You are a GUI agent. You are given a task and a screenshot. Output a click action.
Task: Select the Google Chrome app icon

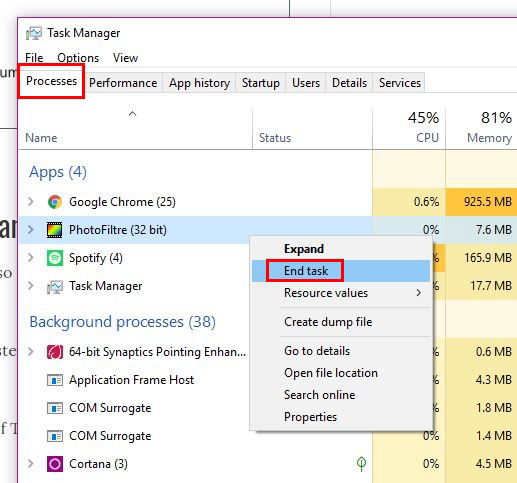click(x=55, y=202)
